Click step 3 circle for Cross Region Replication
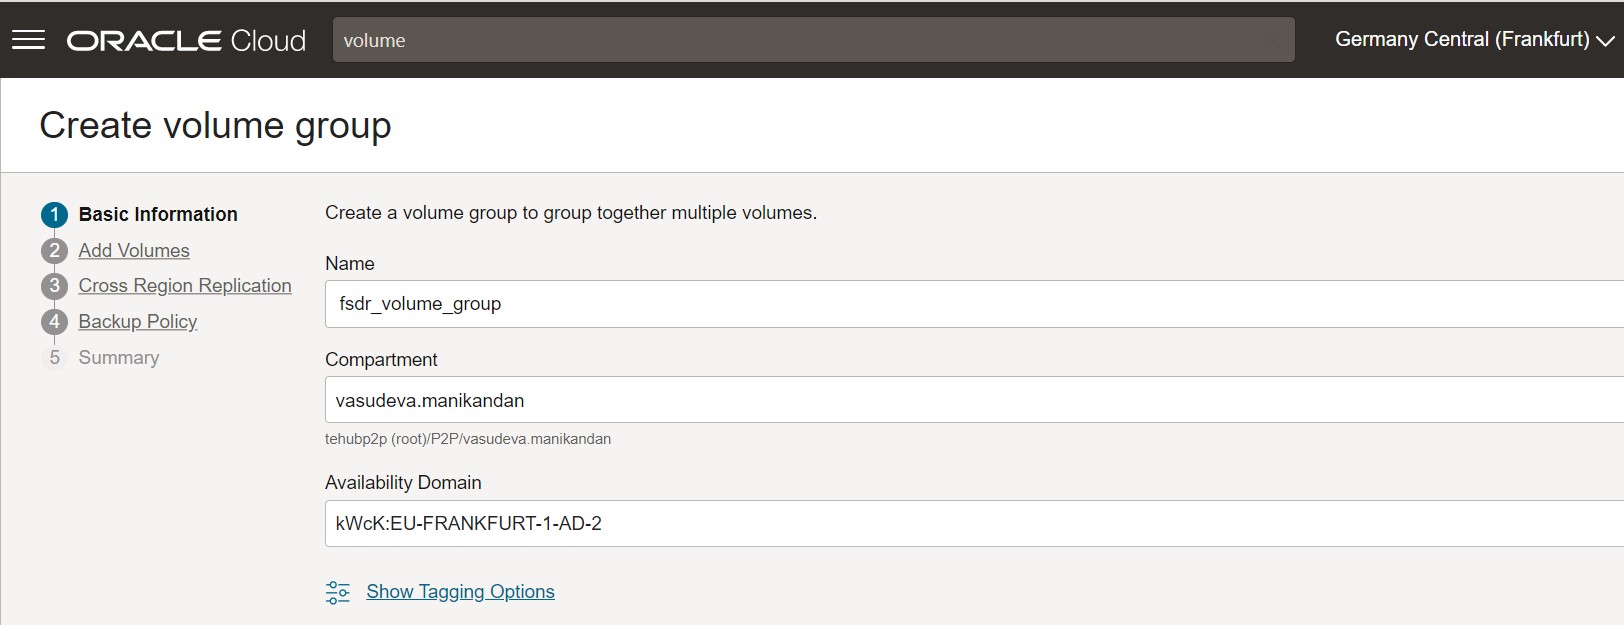Image resolution: width=1624 pixels, height=625 pixels. (x=54, y=286)
